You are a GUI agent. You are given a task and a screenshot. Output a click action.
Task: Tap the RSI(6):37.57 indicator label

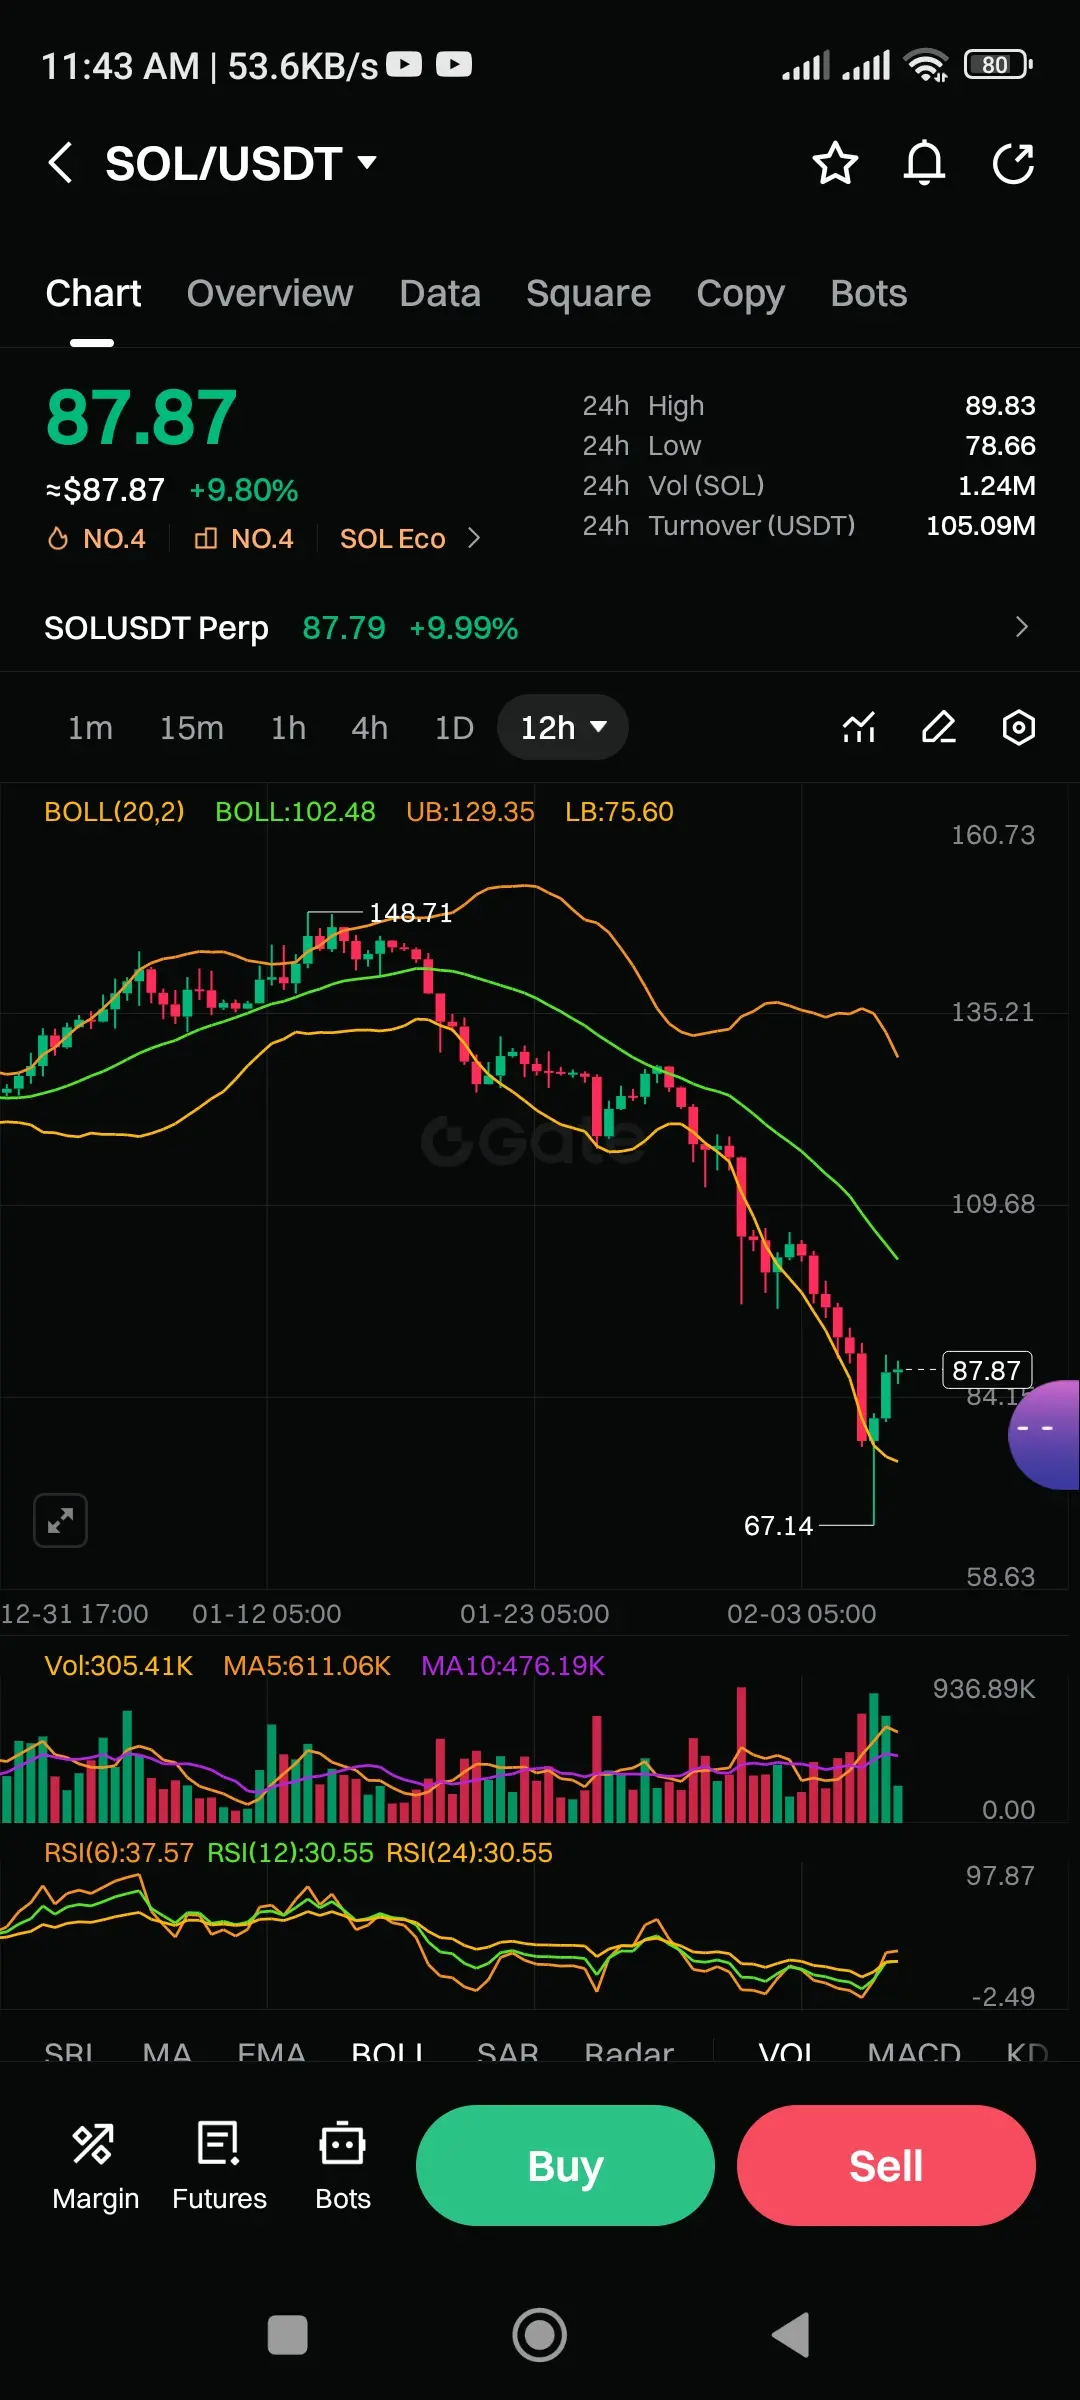(119, 1853)
